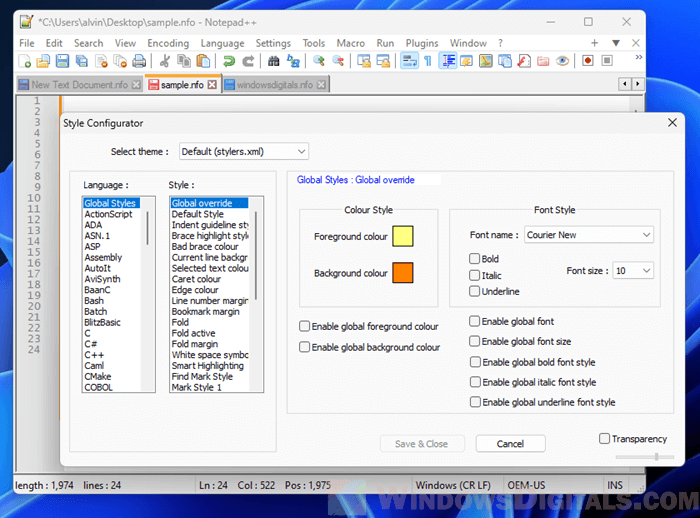Click the green Undo arrow icon

click(x=229, y=61)
